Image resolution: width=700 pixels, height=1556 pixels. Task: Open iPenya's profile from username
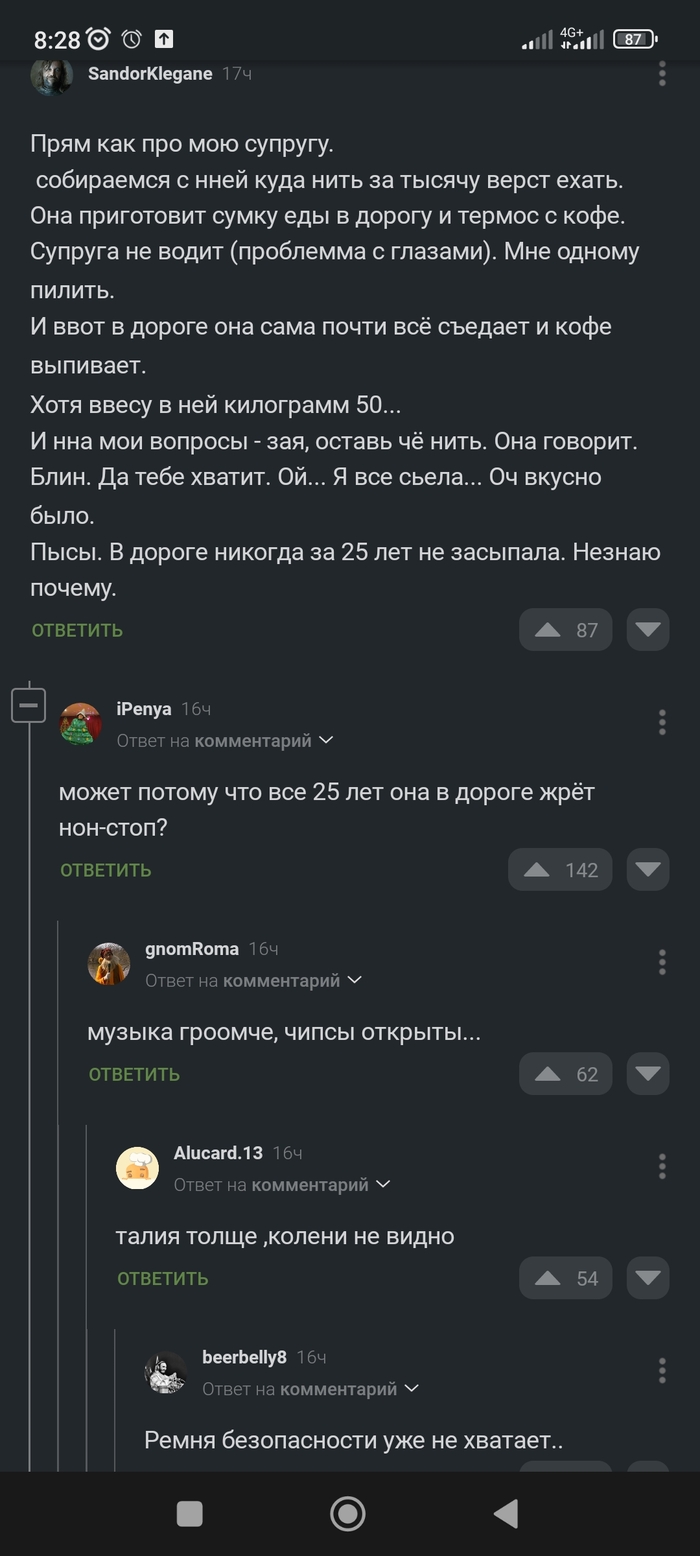coord(144,709)
